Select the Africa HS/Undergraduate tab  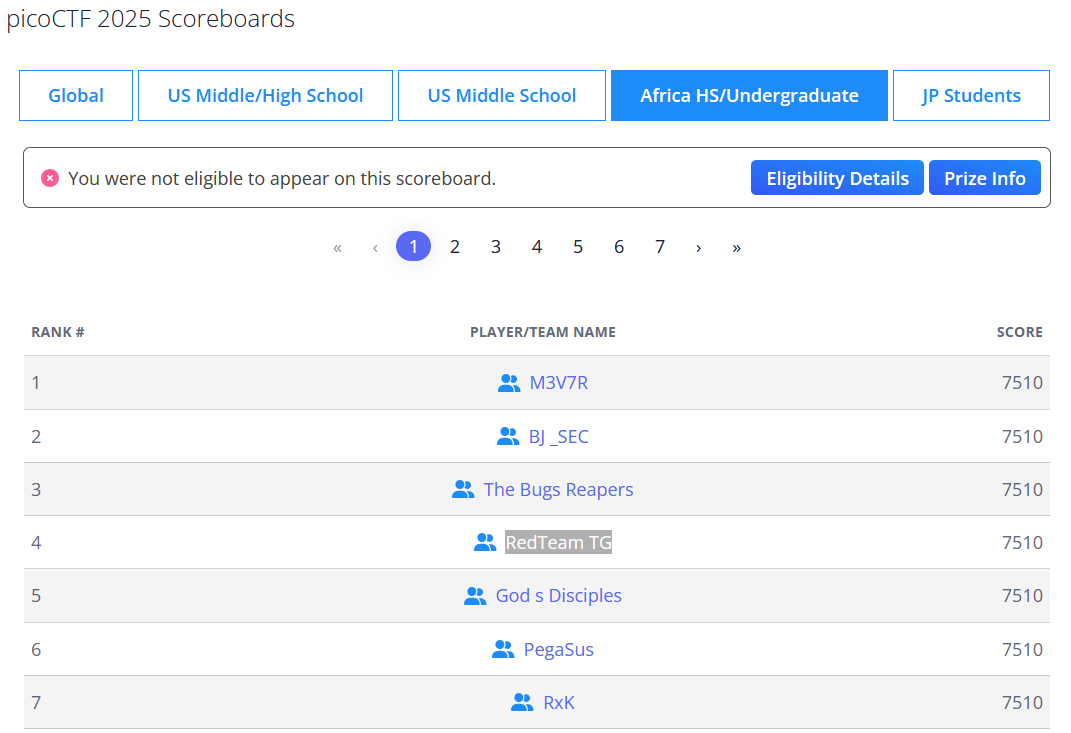tap(749, 96)
